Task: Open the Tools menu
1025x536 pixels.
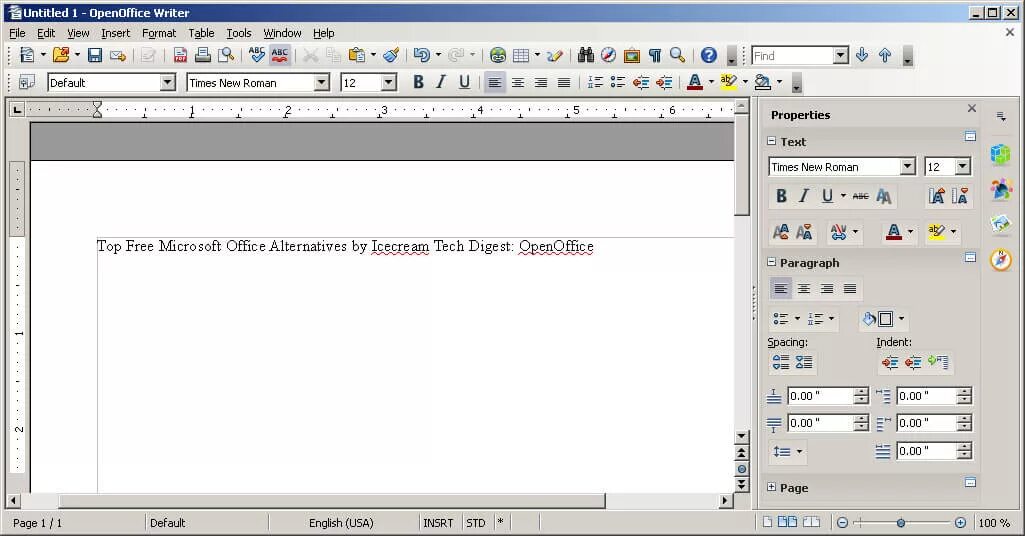Action: coord(239,33)
